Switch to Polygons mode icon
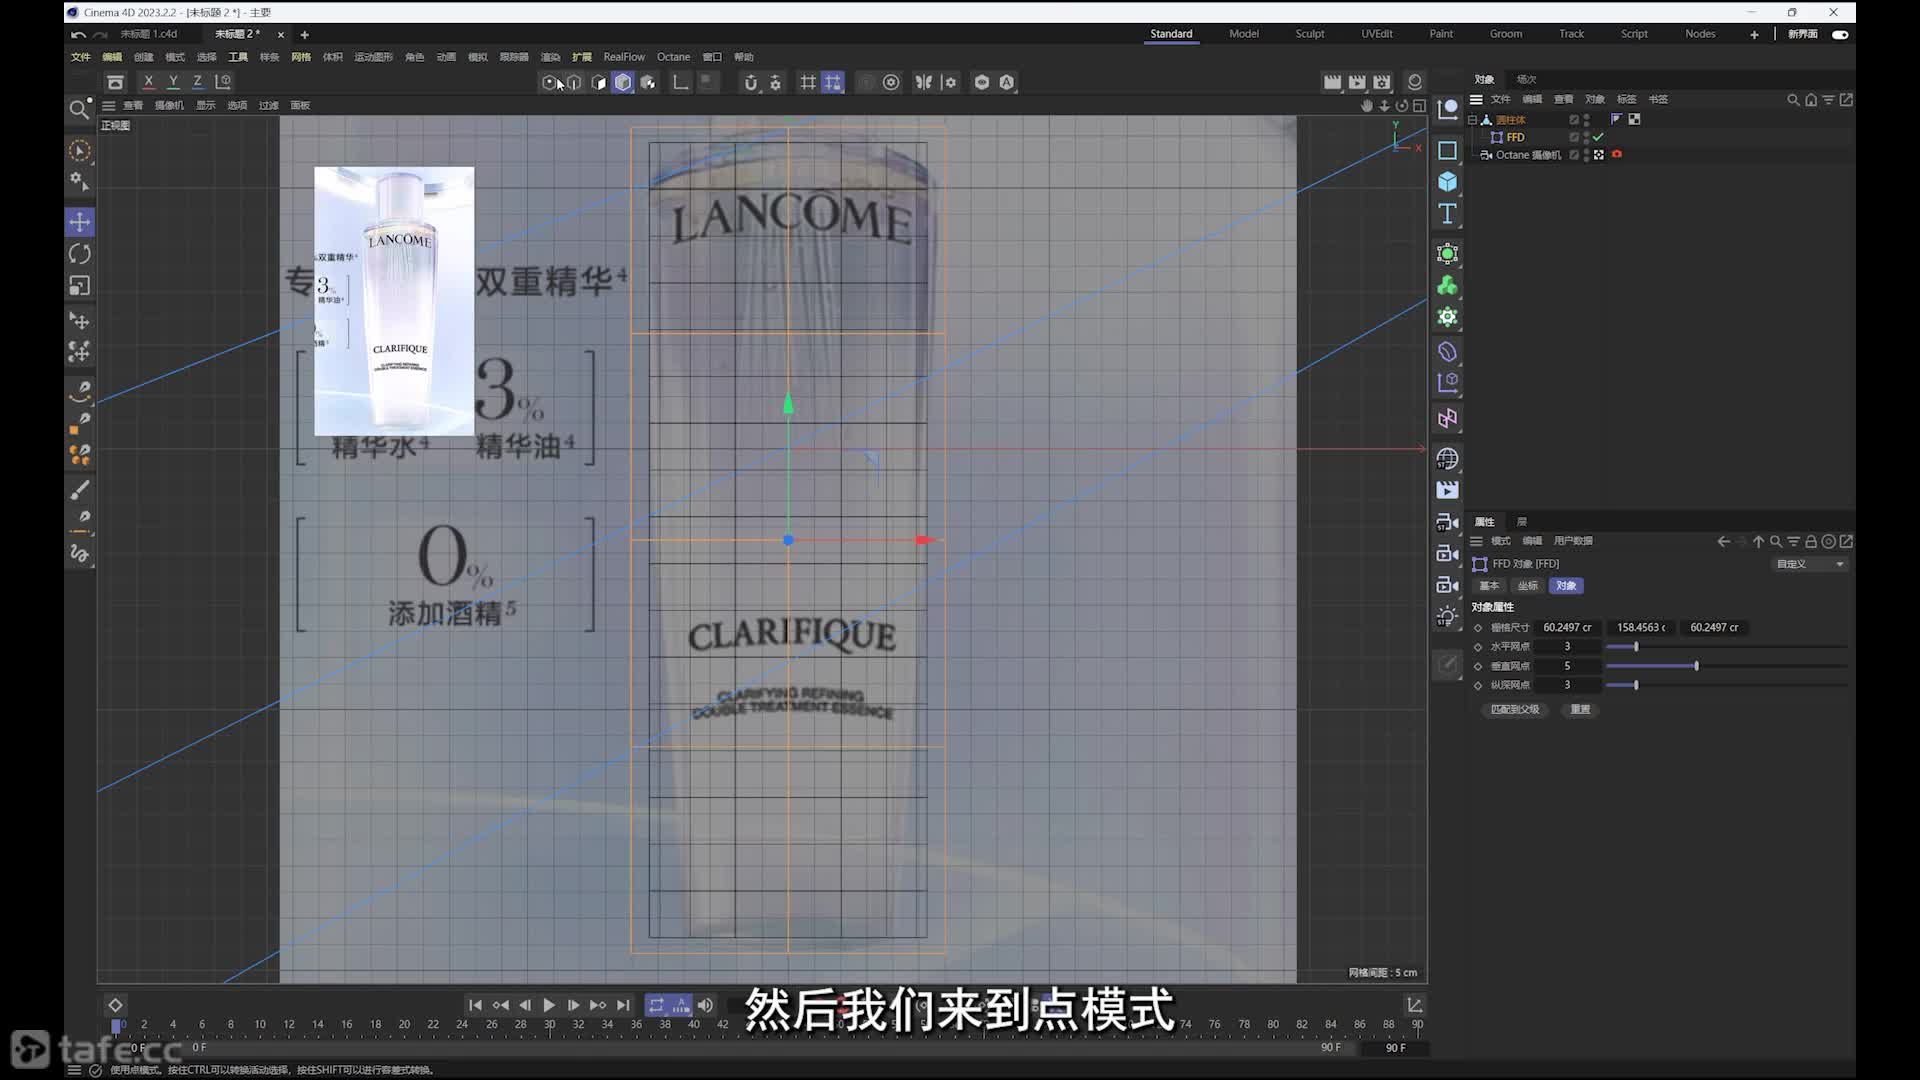 pos(598,83)
